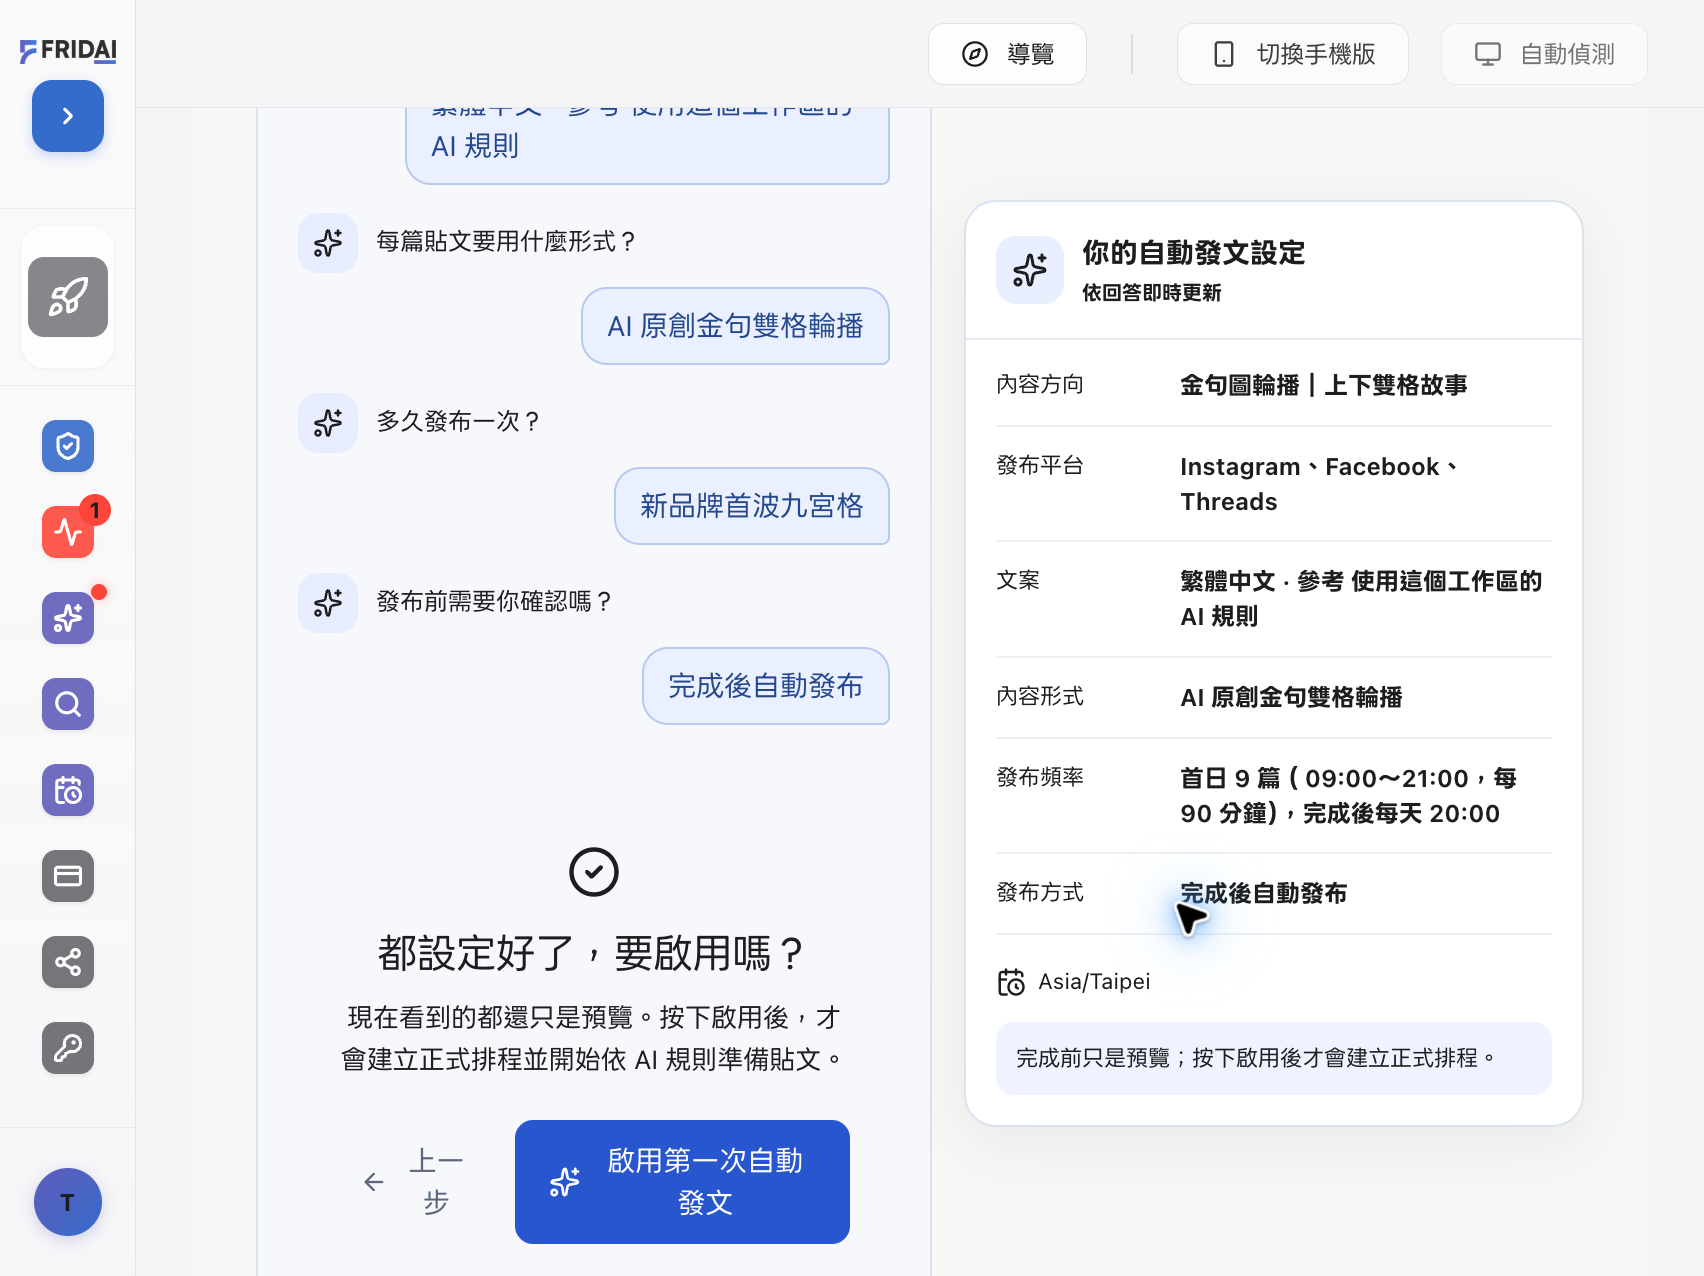
Task: Click the calendar icon next to Asia/Taipei
Action: [x=1011, y=982]
